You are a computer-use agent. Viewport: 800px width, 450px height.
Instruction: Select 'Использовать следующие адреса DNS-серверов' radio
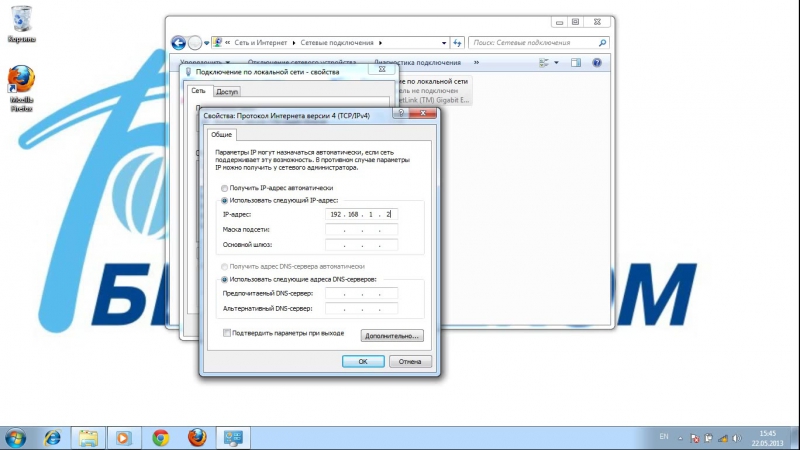[x=224, y=280]
